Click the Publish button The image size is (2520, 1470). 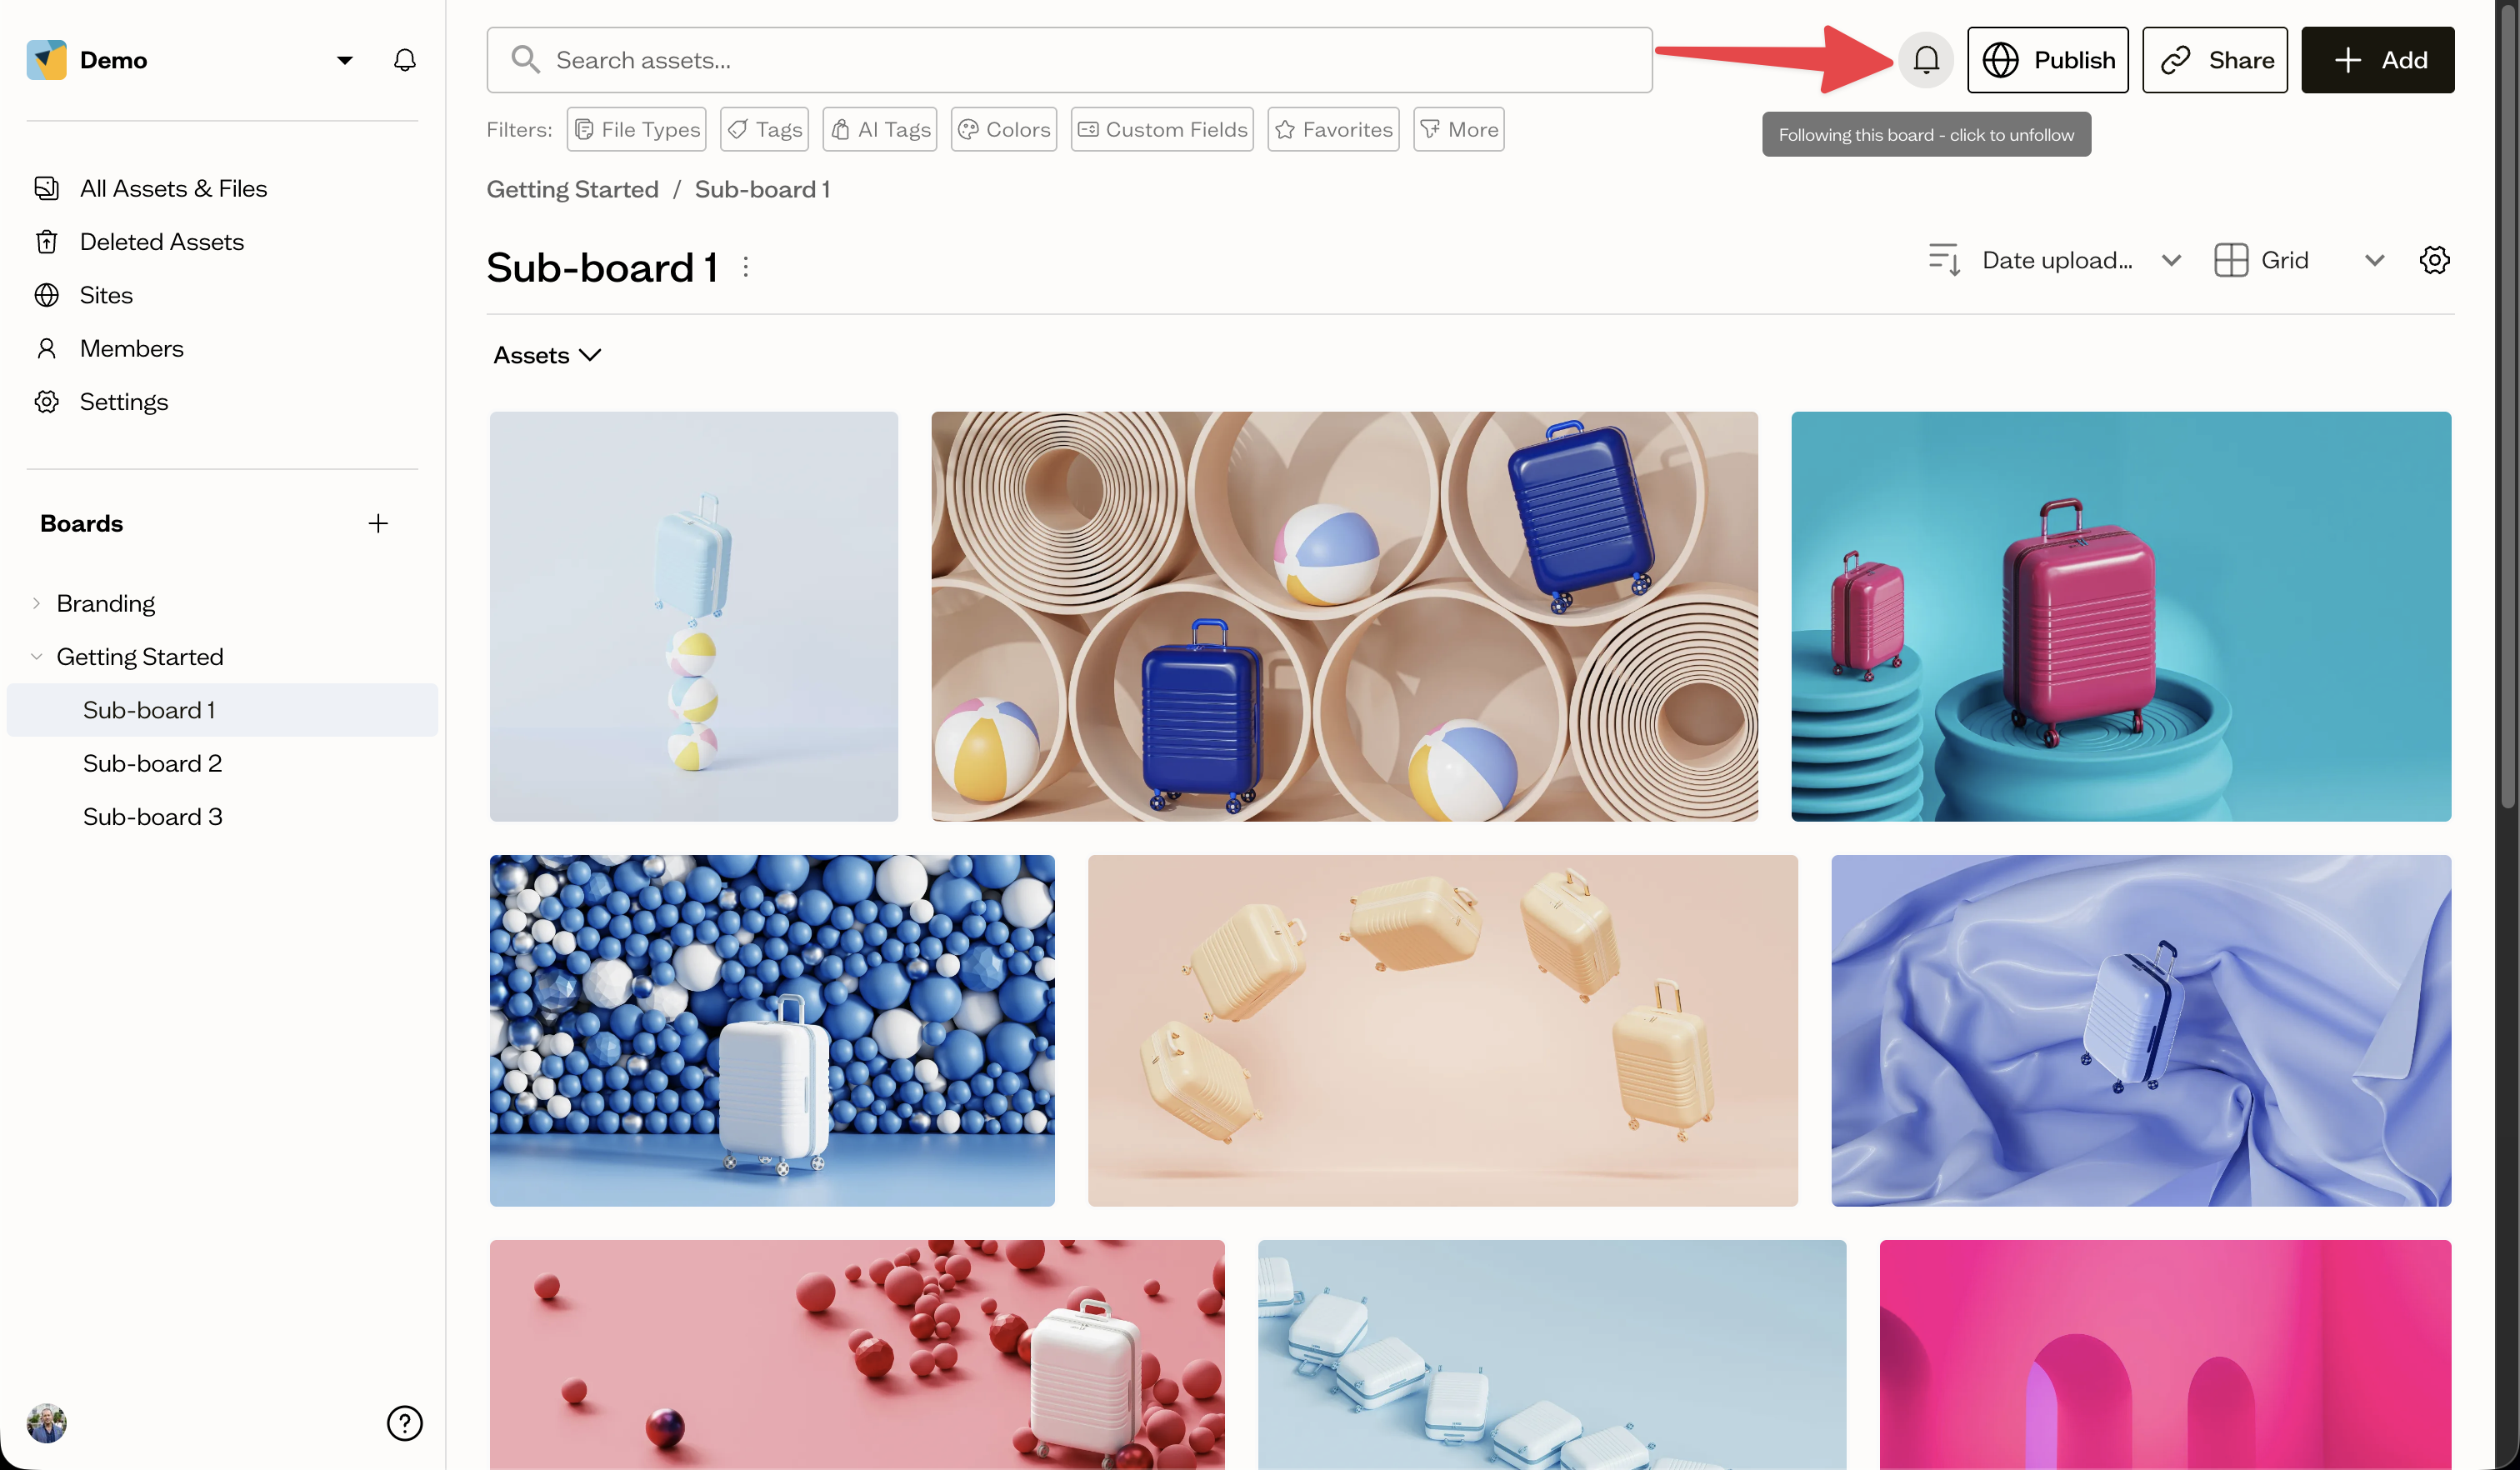click(x=2047, y=60)
